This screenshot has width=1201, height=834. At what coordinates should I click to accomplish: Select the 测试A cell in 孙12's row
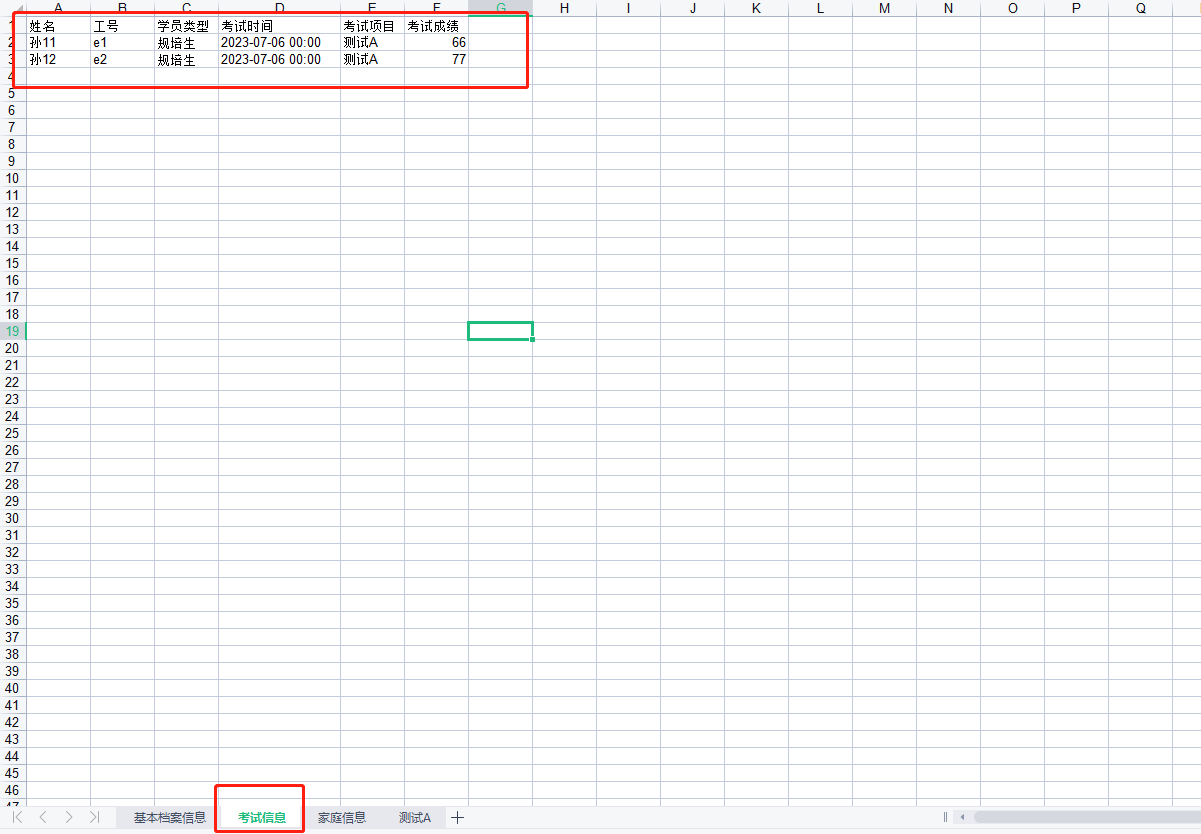tap(372, 60)
